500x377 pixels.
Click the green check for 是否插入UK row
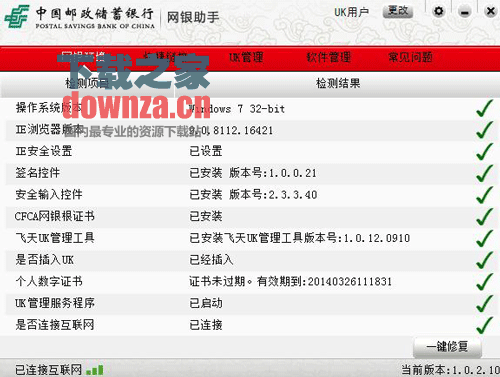click(485, 260)
